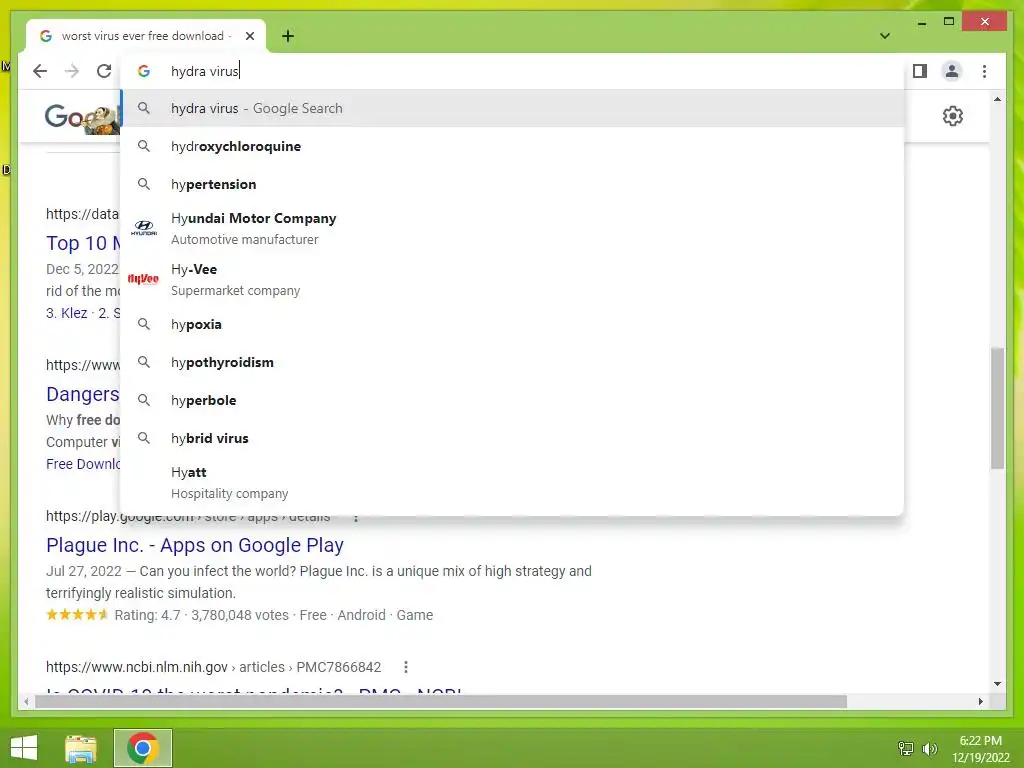The height and width of the screenshot is (768, 1024).
Task: Toggle the browser side panel icon
Action: (920, 71)
